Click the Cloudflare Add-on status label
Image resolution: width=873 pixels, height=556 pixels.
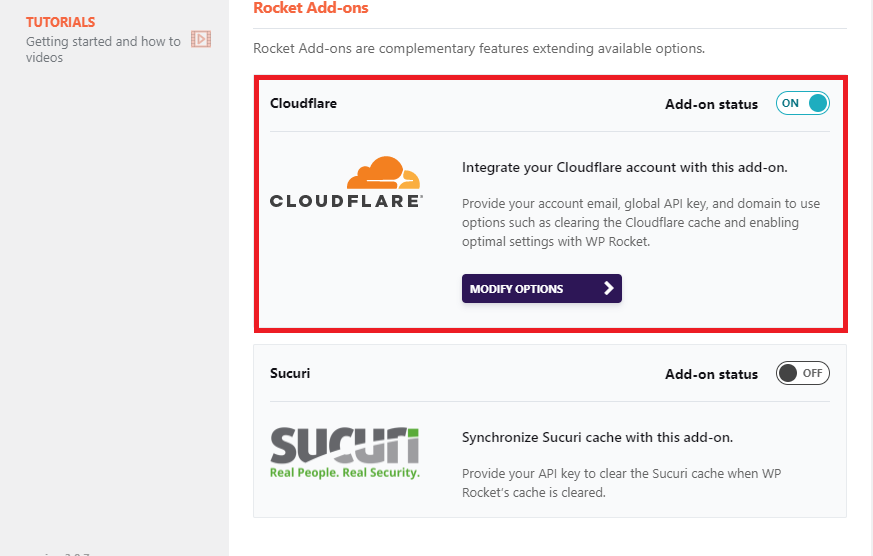[711, 104]
